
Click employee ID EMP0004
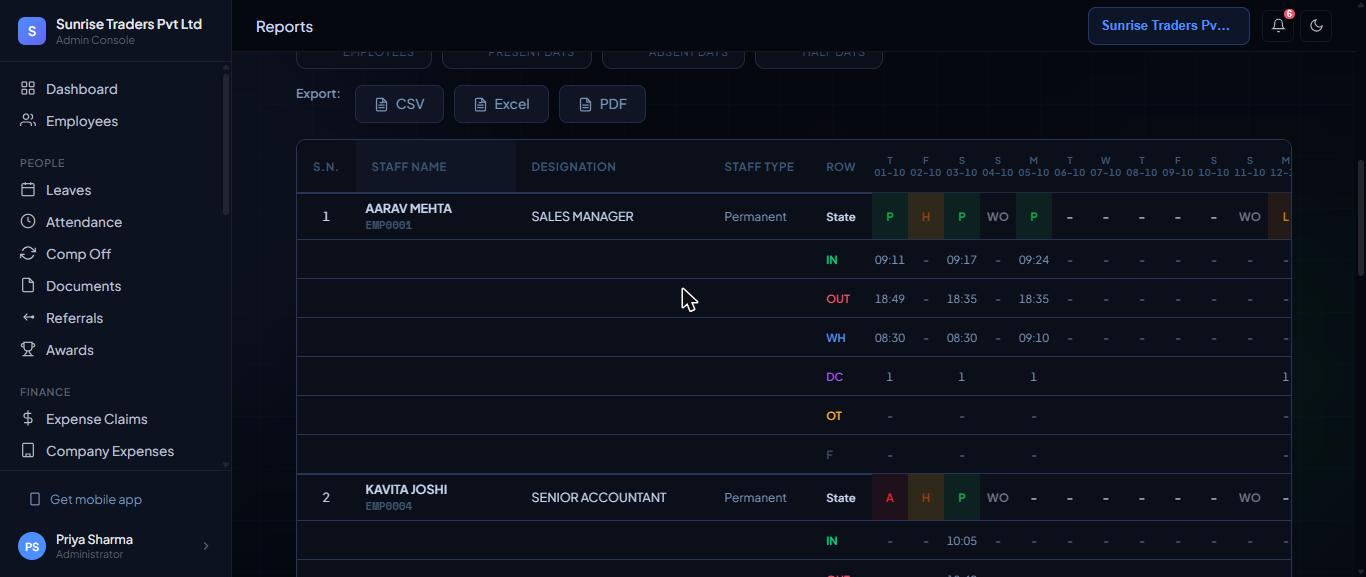coord(388,507)
